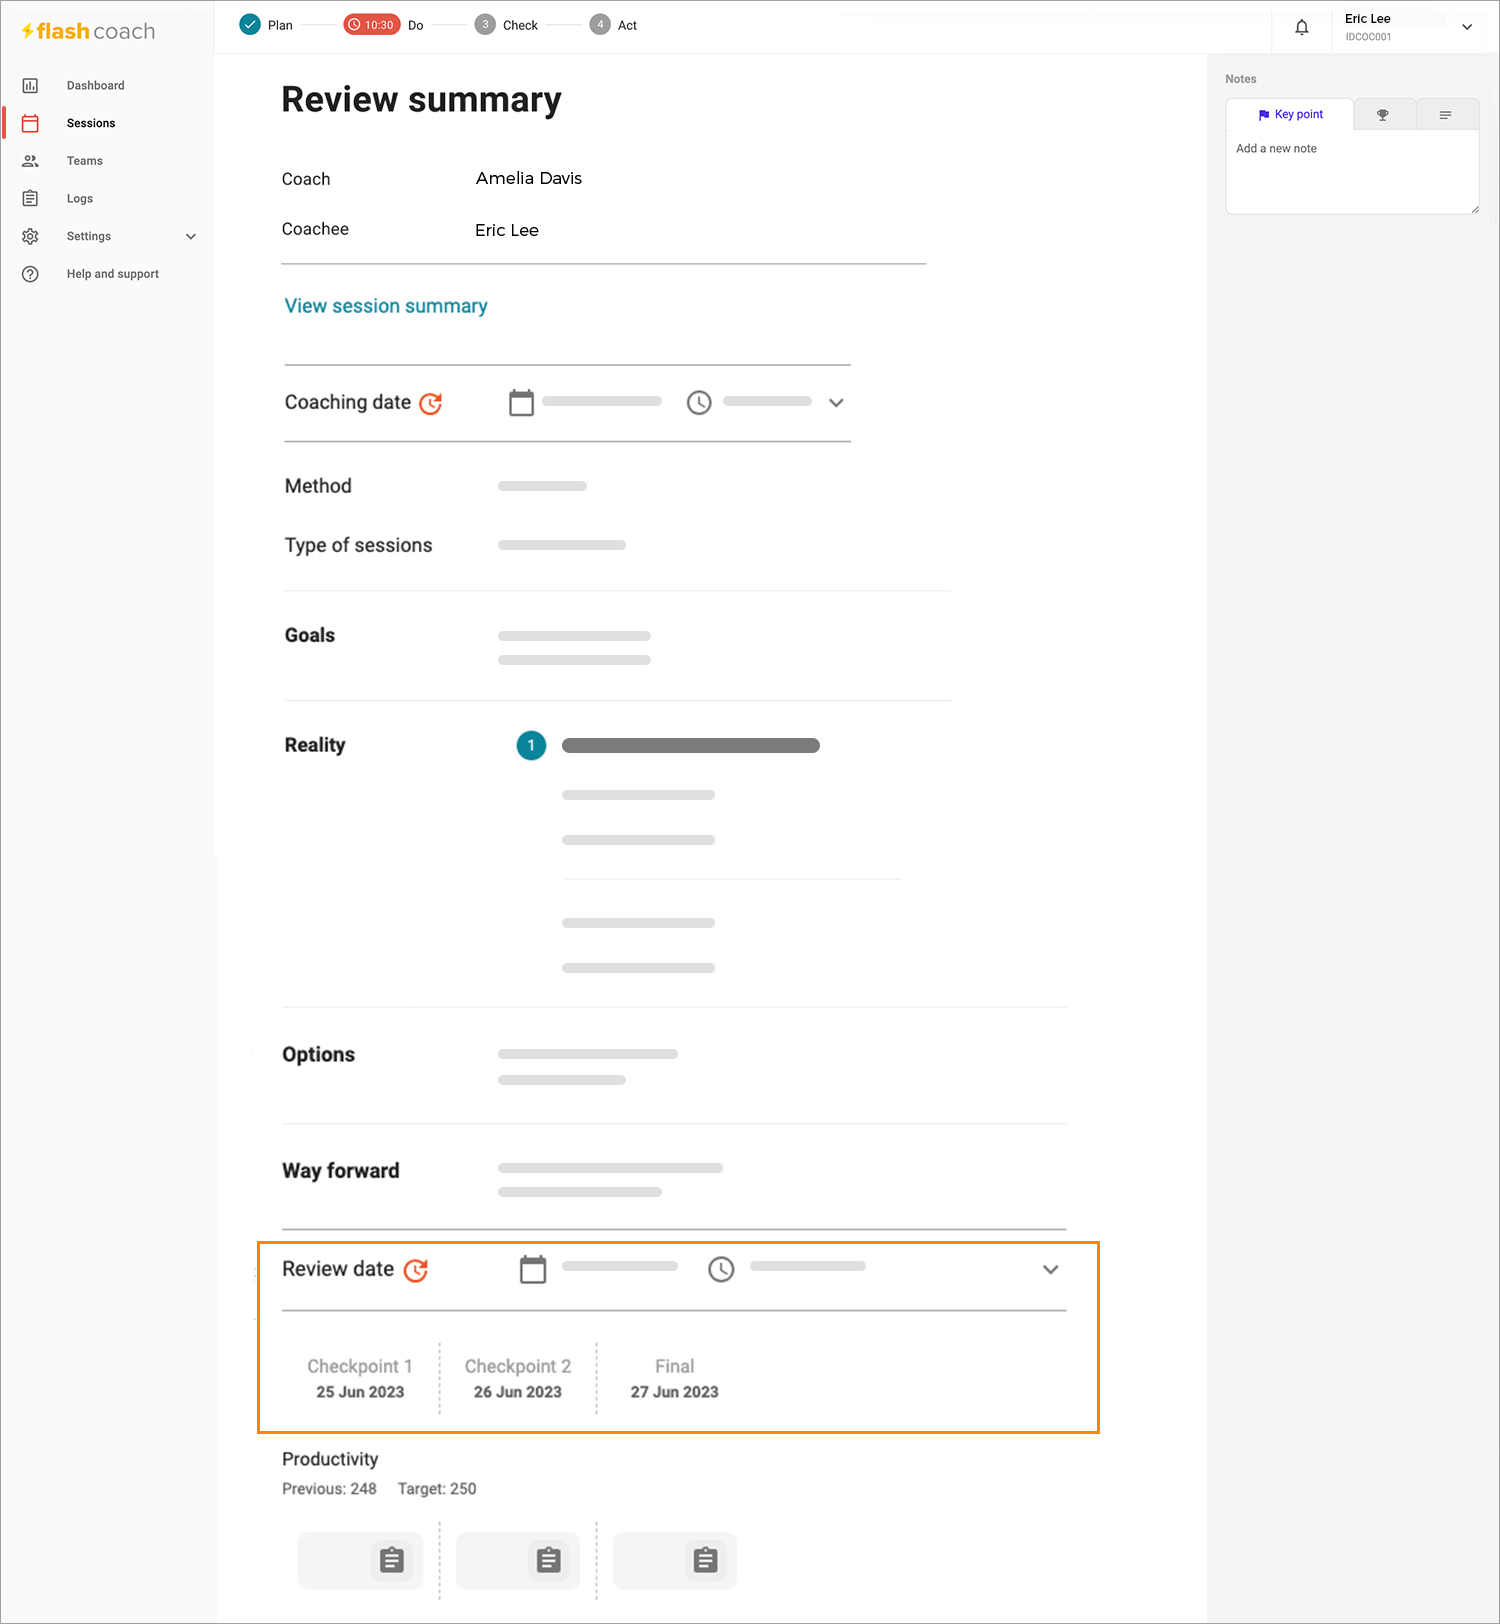Open Checkpoint 1 productivity clipboard icon

(x=392, y=1560)
